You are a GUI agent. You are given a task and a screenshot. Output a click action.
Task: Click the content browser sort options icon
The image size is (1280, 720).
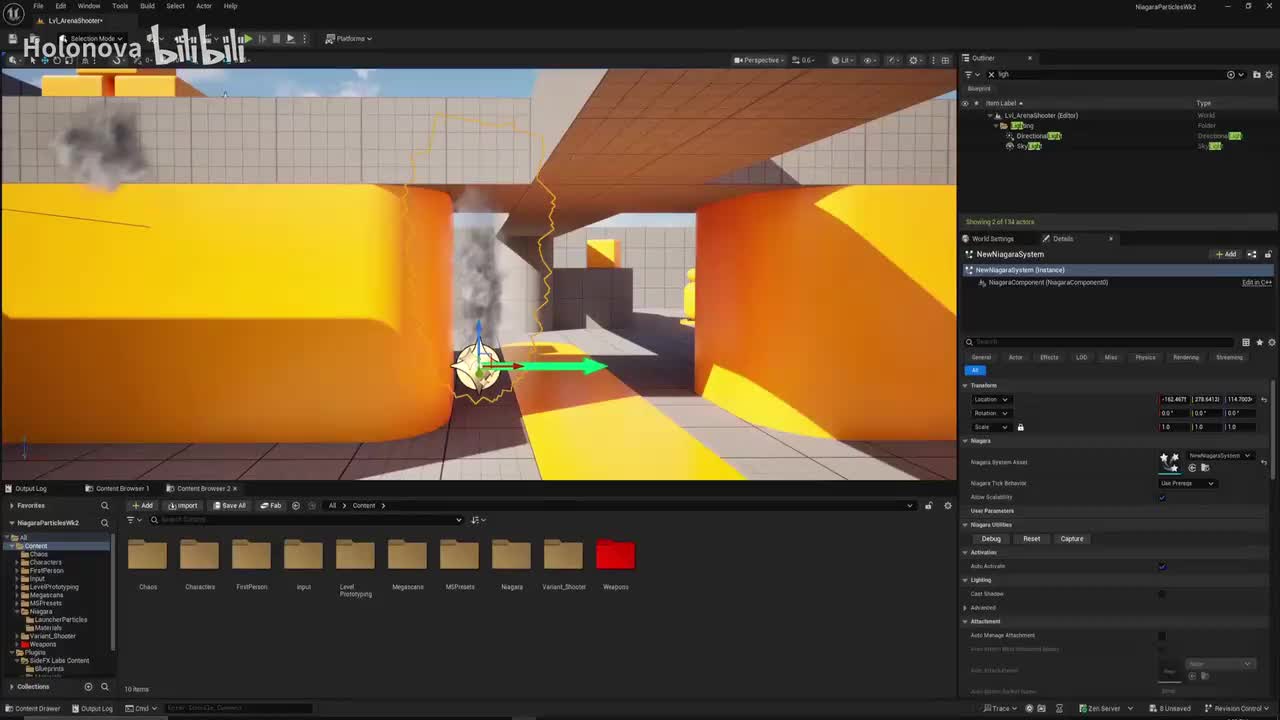(x=478, y=520)
